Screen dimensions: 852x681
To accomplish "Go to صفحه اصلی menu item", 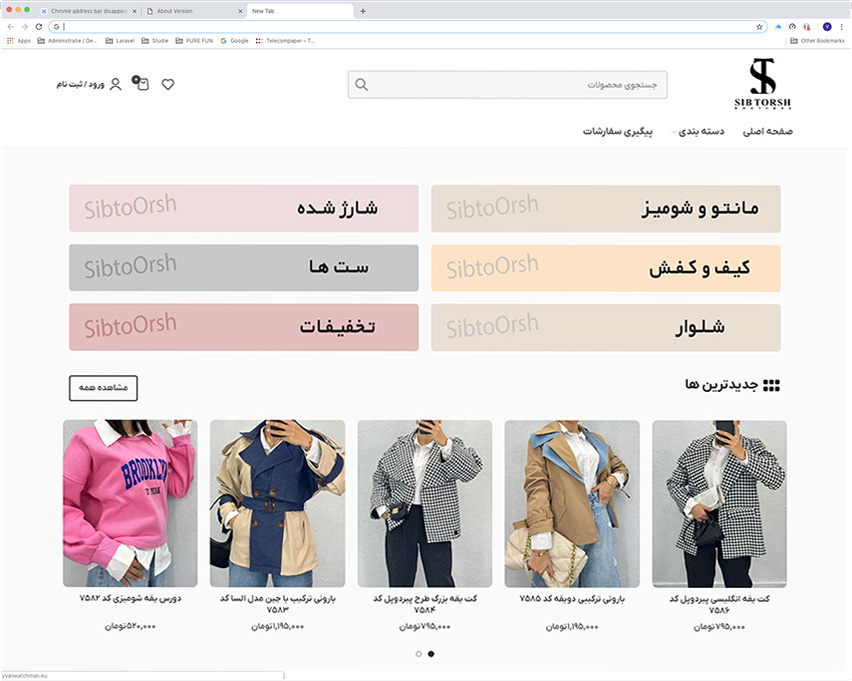I will pos(768,132).
